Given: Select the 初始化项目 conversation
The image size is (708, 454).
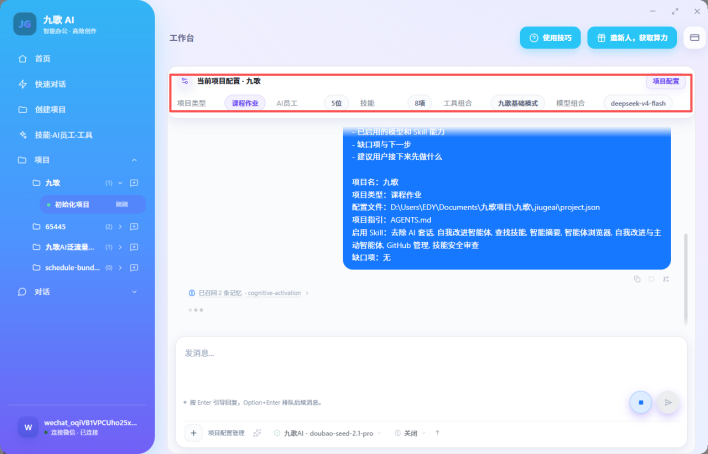Looking at the screenshot, I should click(93, 204).
